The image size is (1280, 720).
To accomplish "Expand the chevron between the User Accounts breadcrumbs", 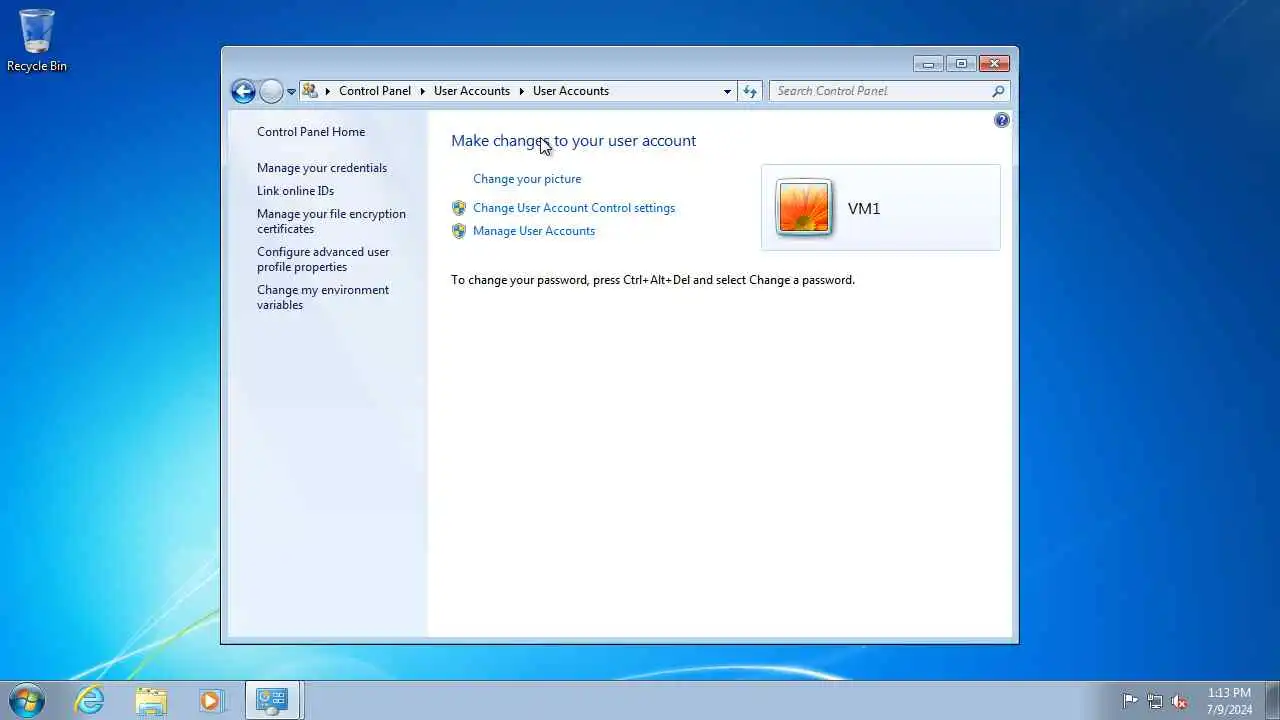I will point(521,91).
